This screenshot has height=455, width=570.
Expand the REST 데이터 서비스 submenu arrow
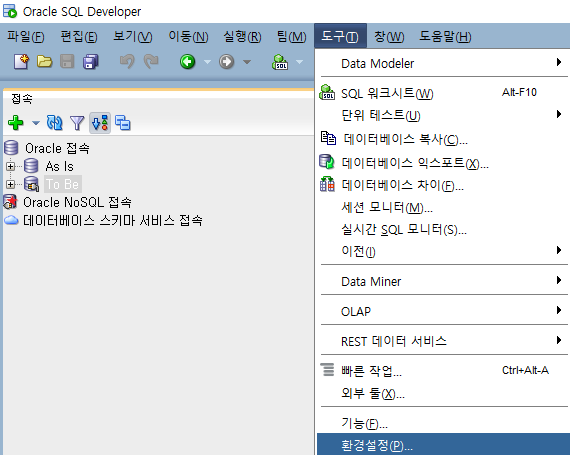[x=559, y=340]
